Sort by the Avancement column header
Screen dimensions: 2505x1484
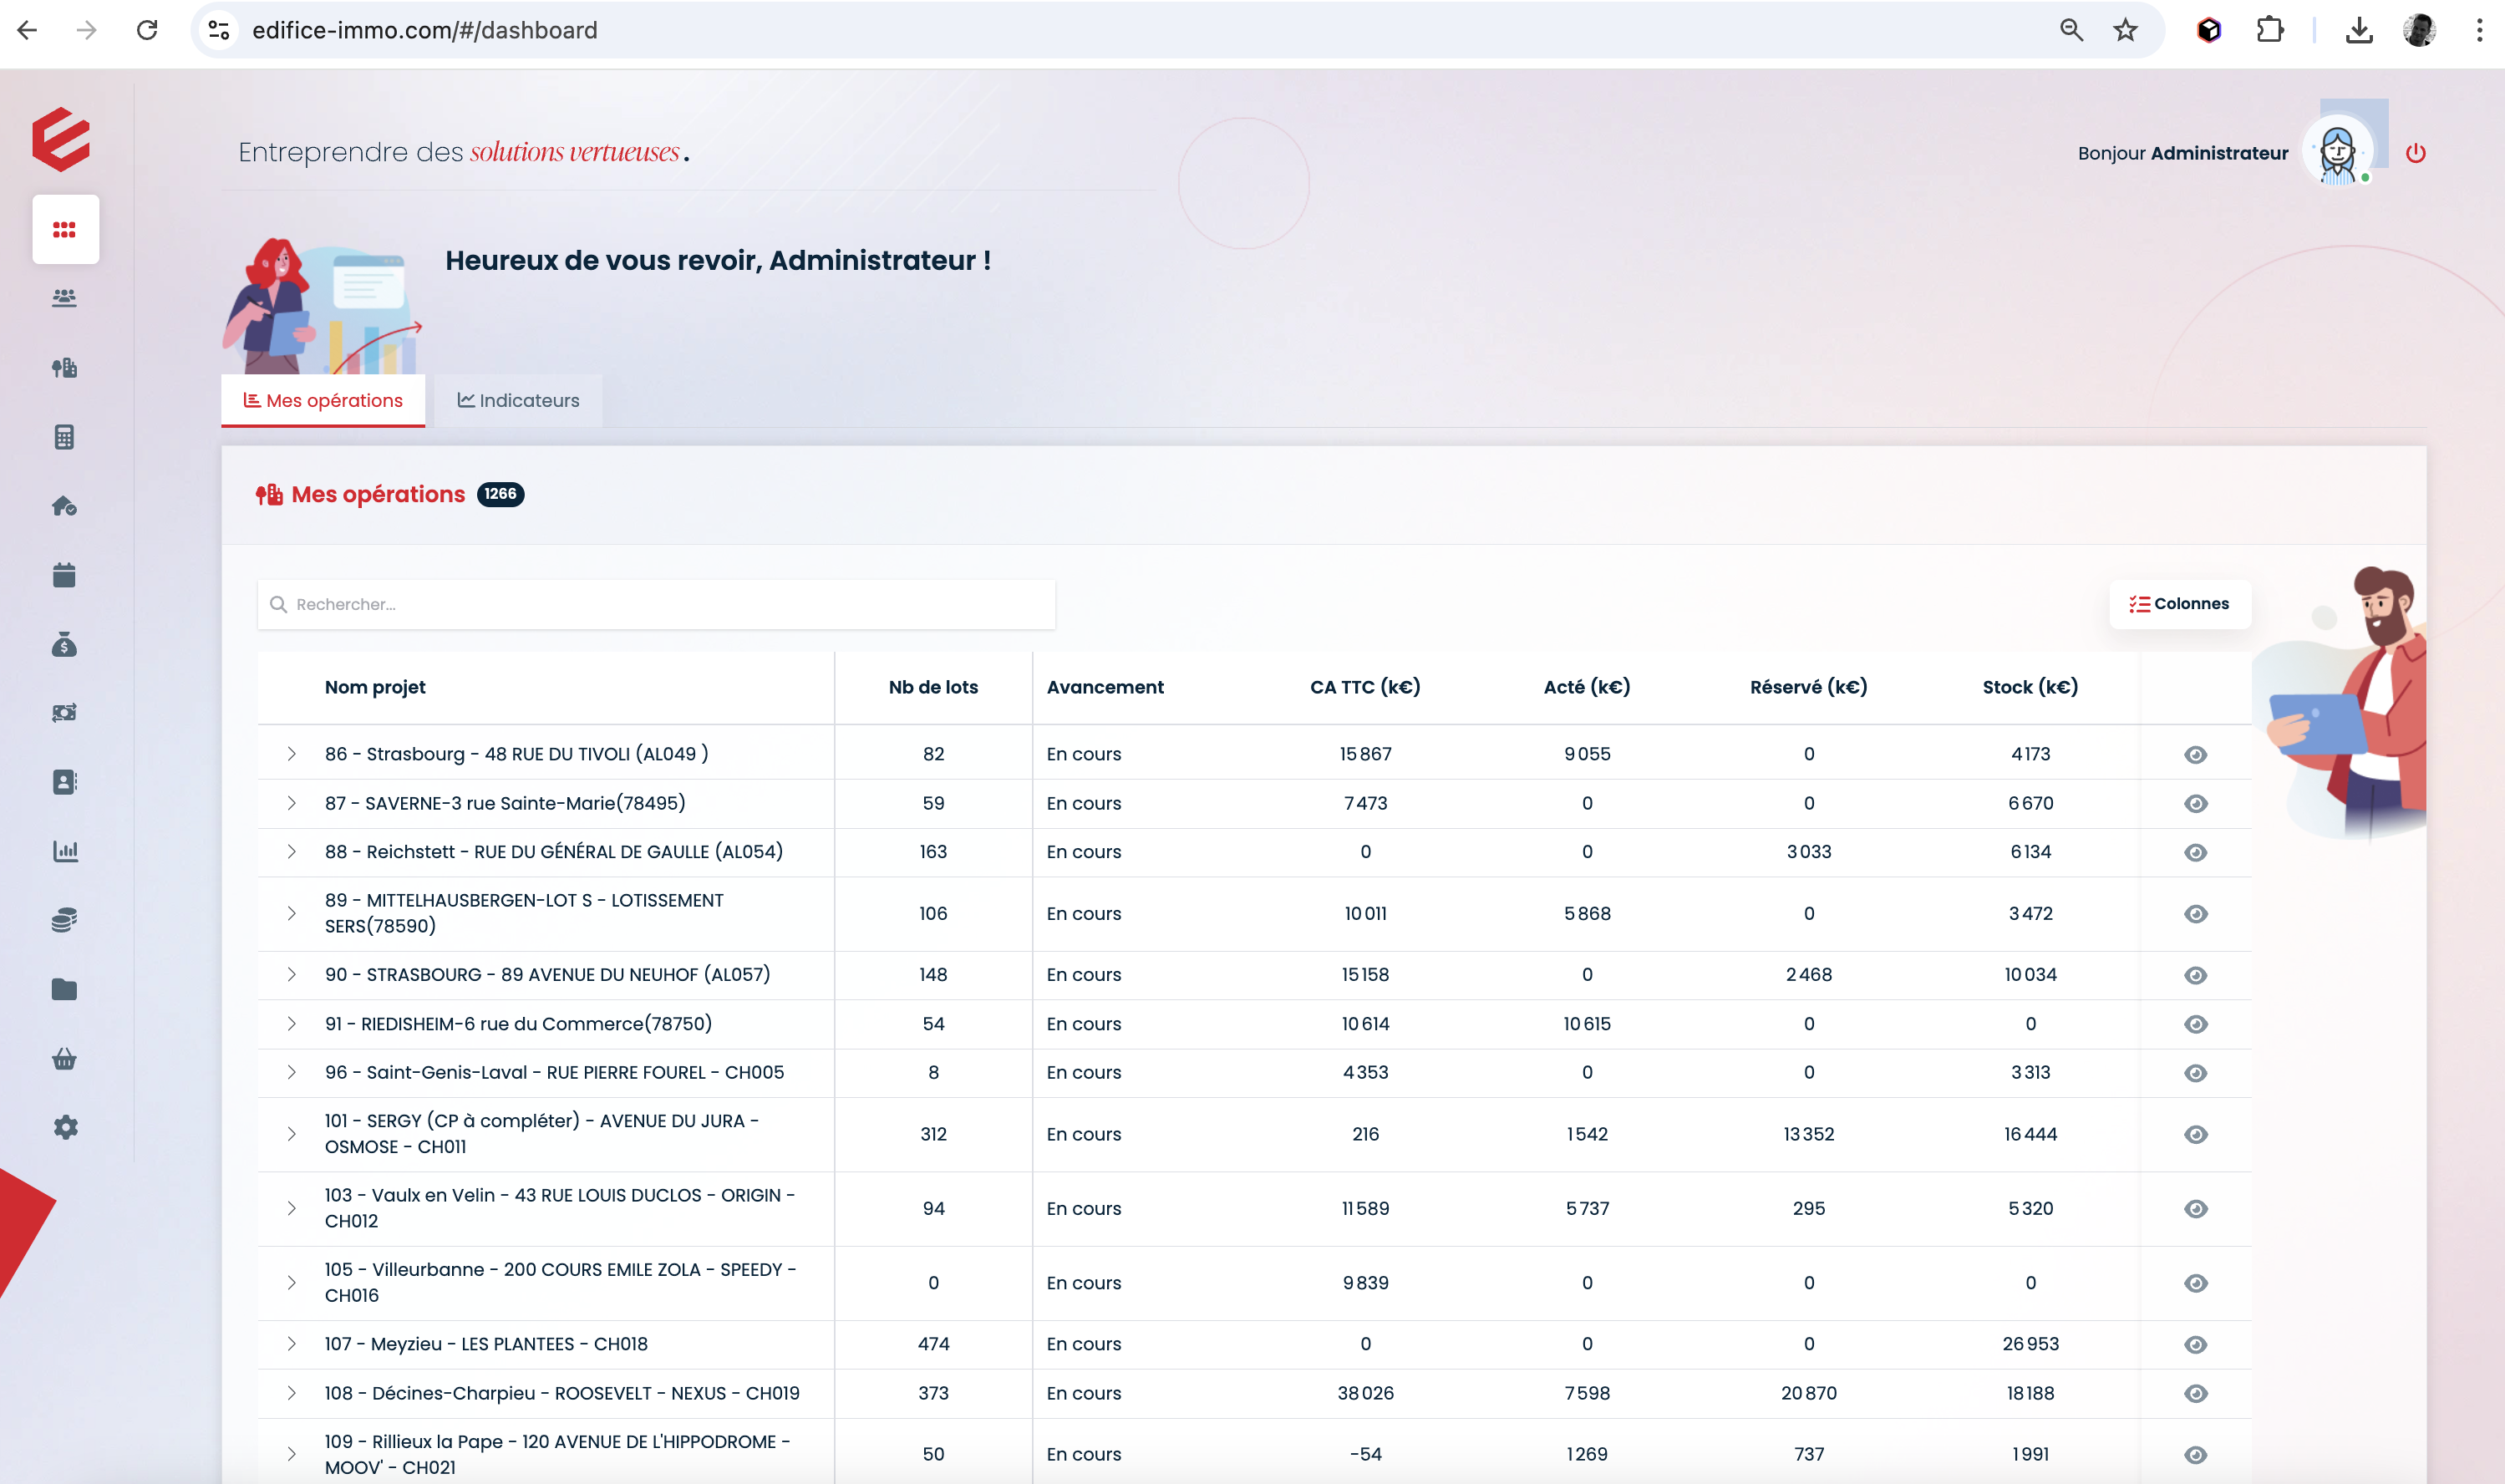[1105, 687]
